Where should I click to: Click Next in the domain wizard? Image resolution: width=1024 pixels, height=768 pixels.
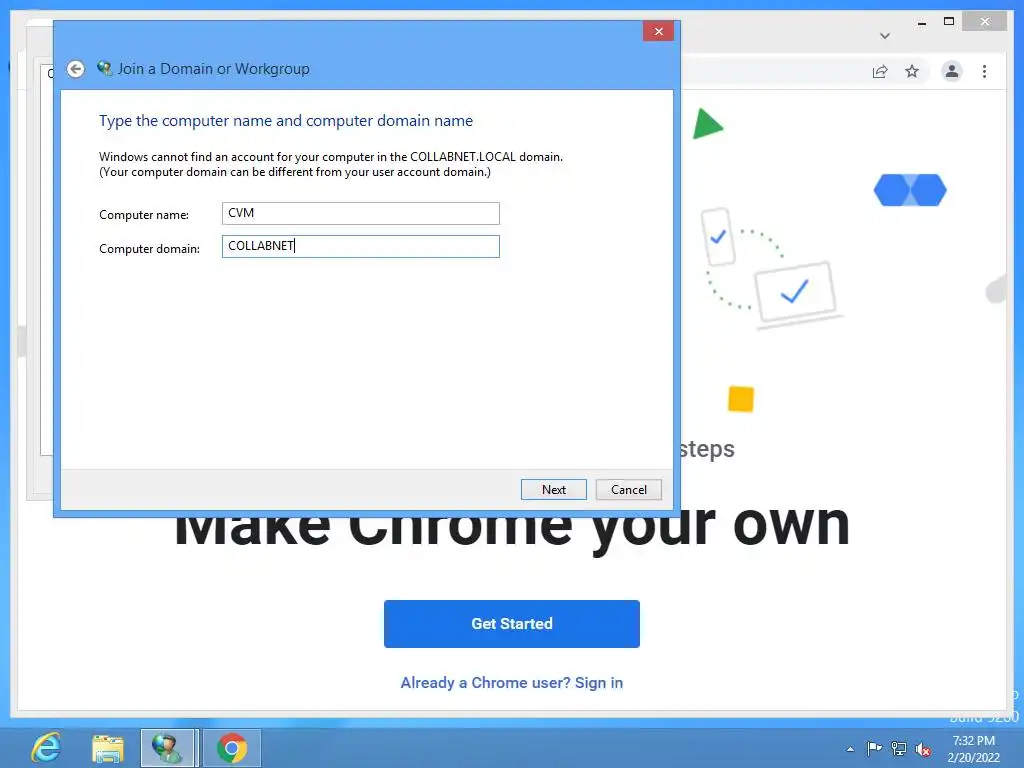(554, 490)
